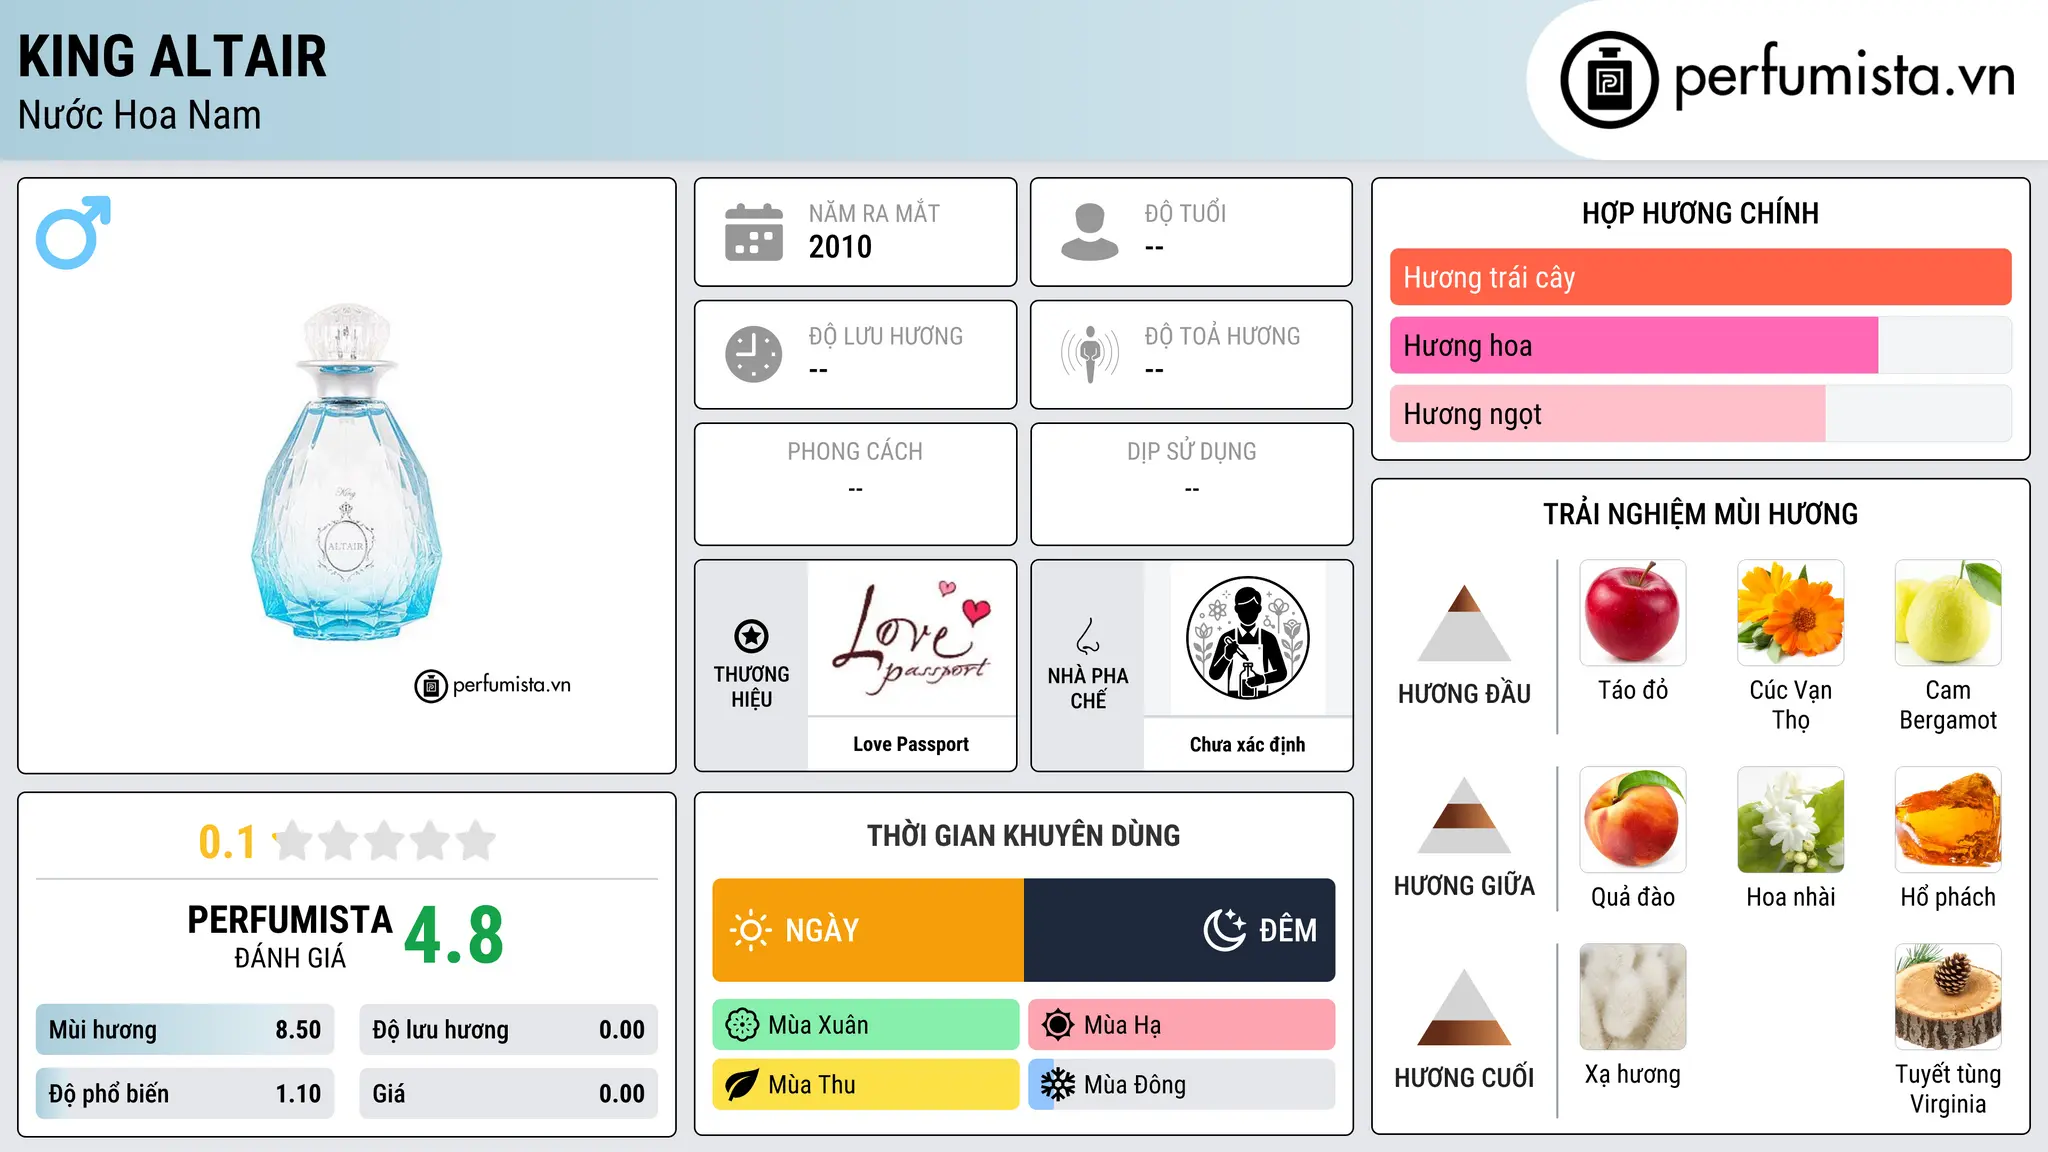Click the Hương Đầu label
Image resolution: width=2048 pixels, height=1152 pixels.
(x=1464, y=694)
